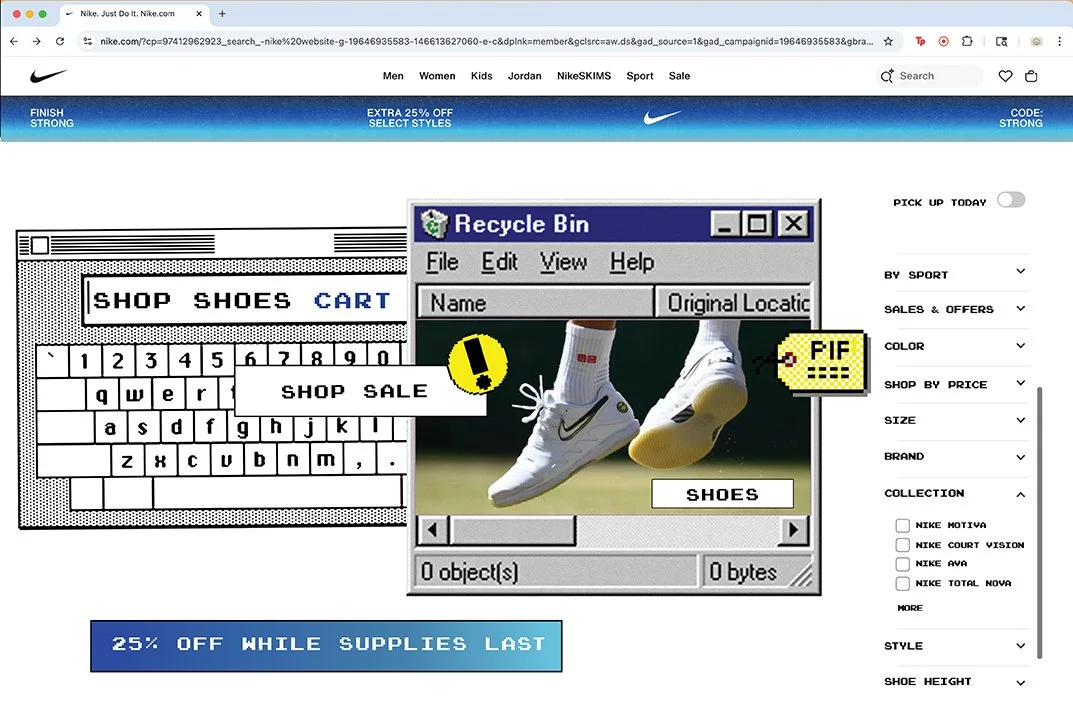Check the Nike Motiva checkbox
Image resolution: width=1073 pixels, height=713 pixels.
point(901,525)
